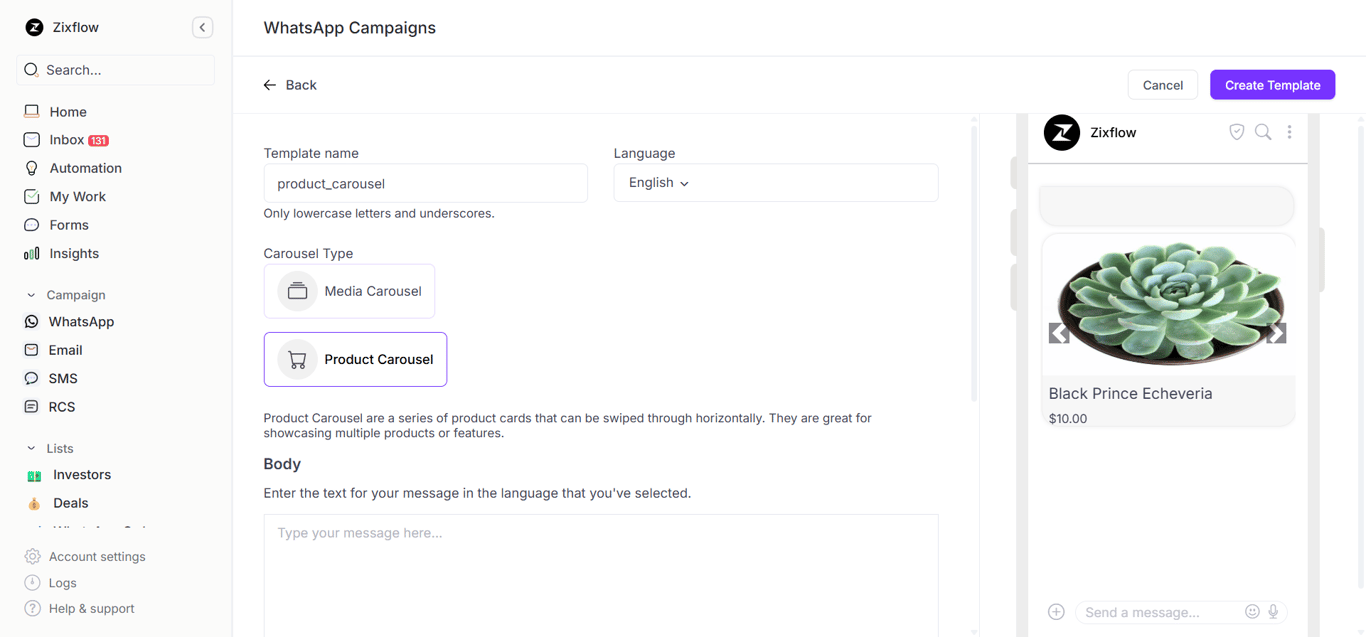1366x637 pixels.
Task: Click the microphone icon in the message bar
Action: (1274, 611)
